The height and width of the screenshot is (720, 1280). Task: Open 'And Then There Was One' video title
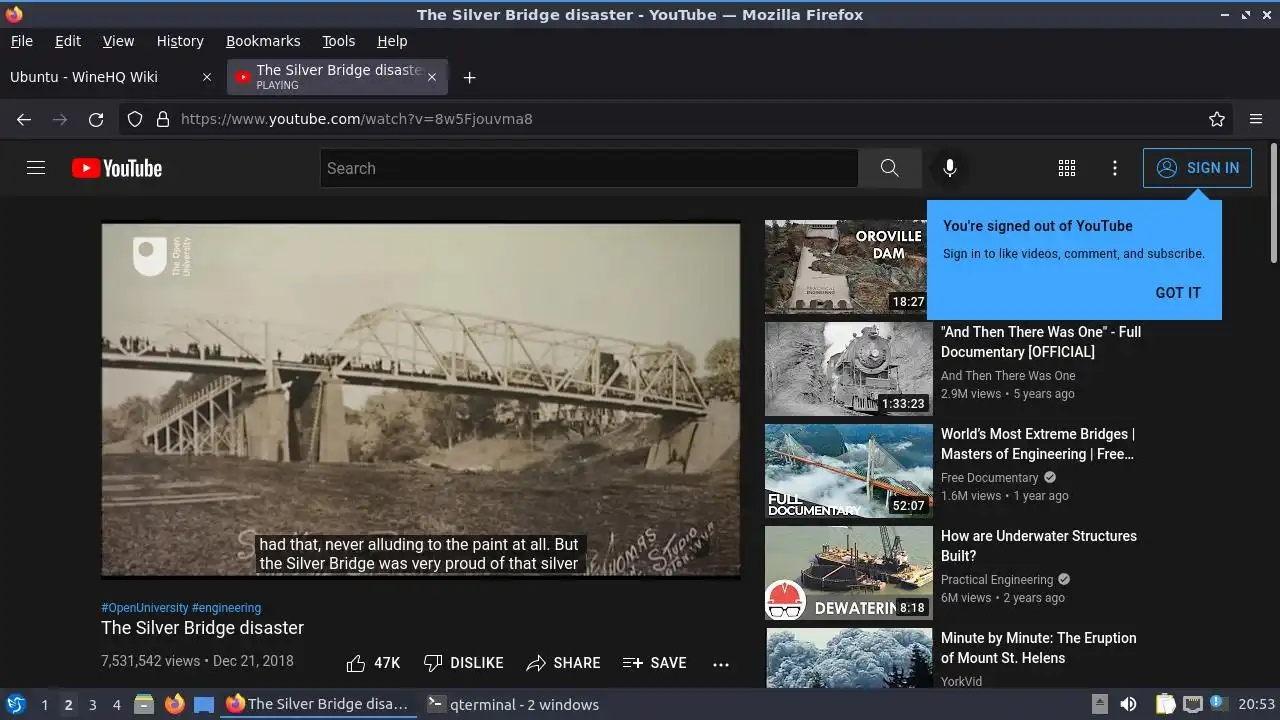click(1041, 342)
